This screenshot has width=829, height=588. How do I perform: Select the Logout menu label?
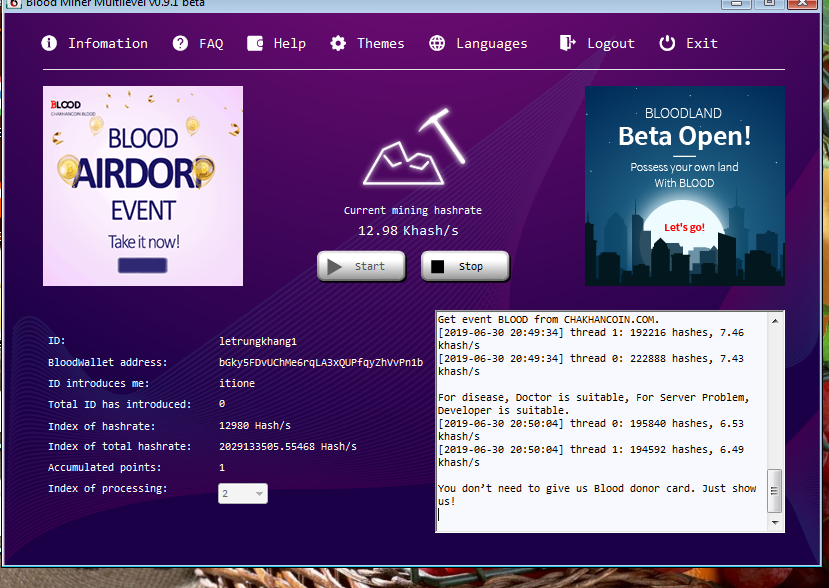[611, 44]
